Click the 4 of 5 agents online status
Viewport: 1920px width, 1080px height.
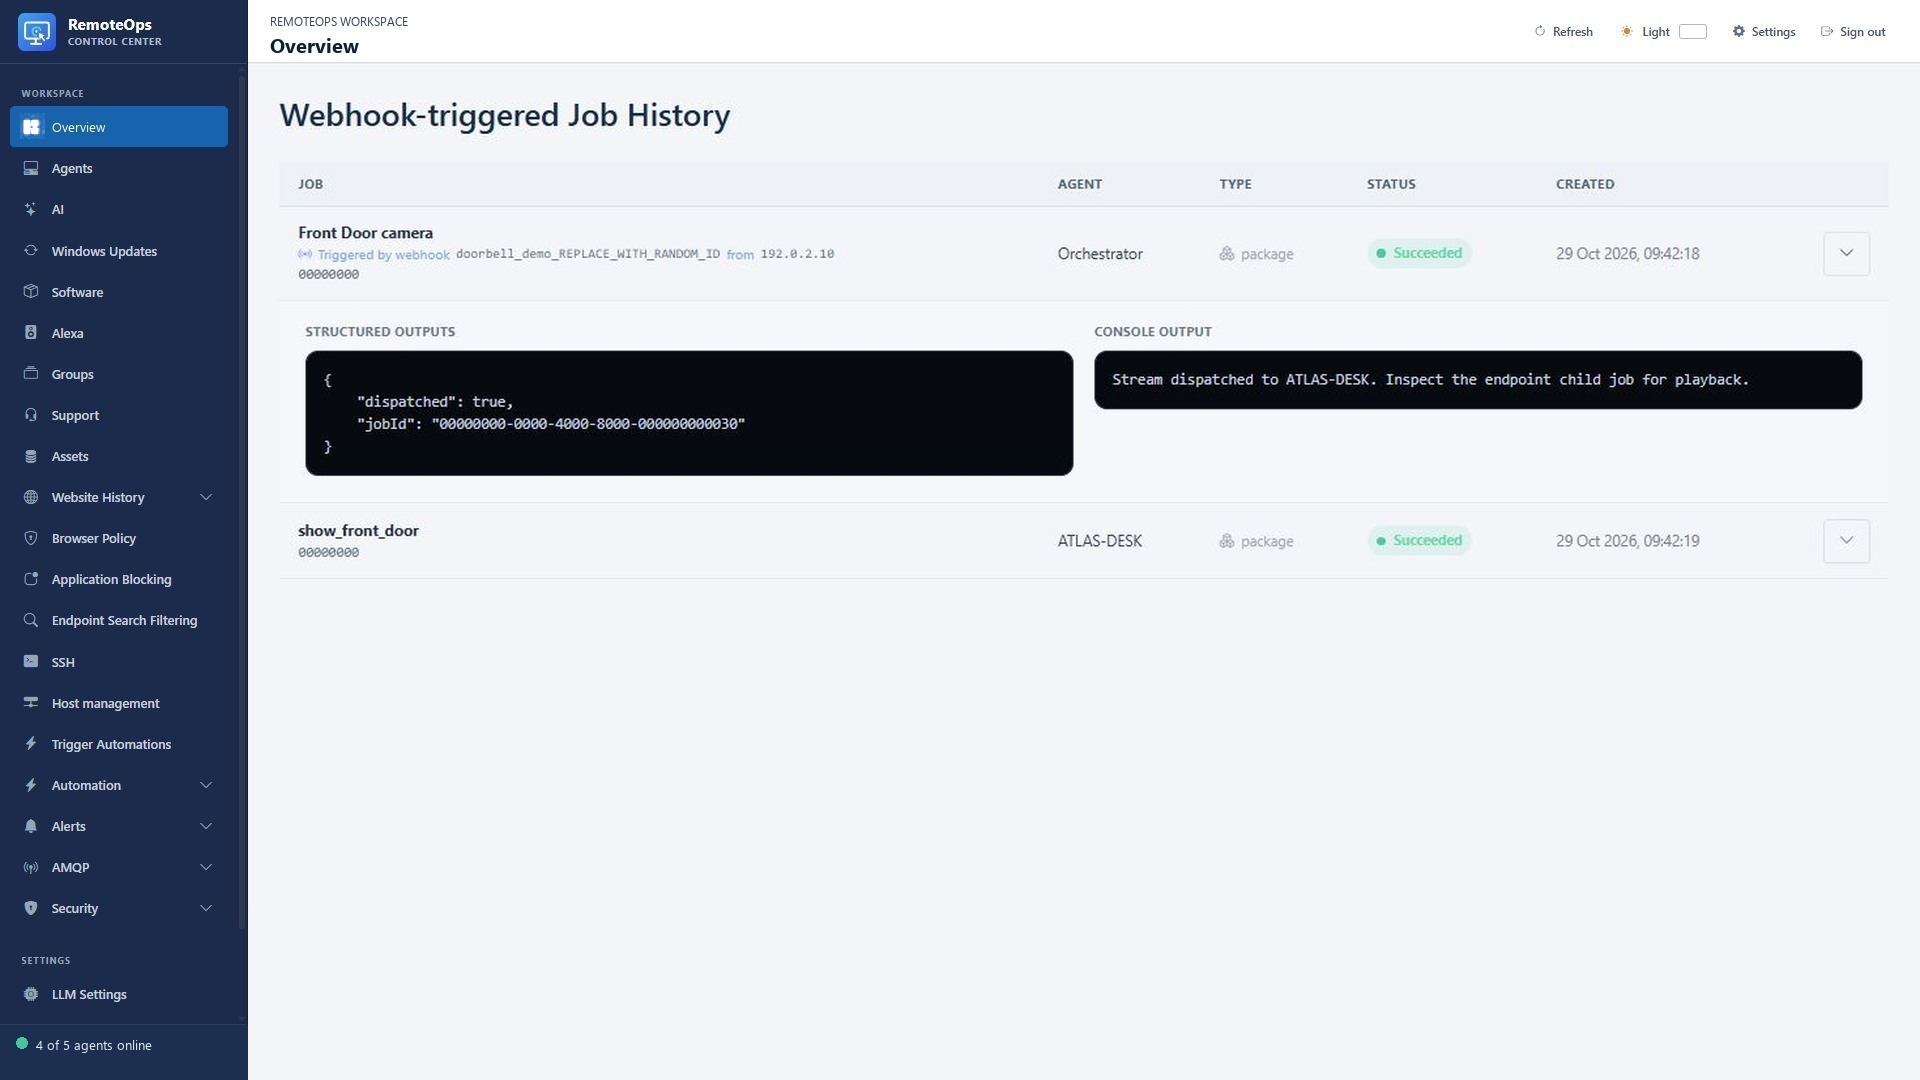84,1045
